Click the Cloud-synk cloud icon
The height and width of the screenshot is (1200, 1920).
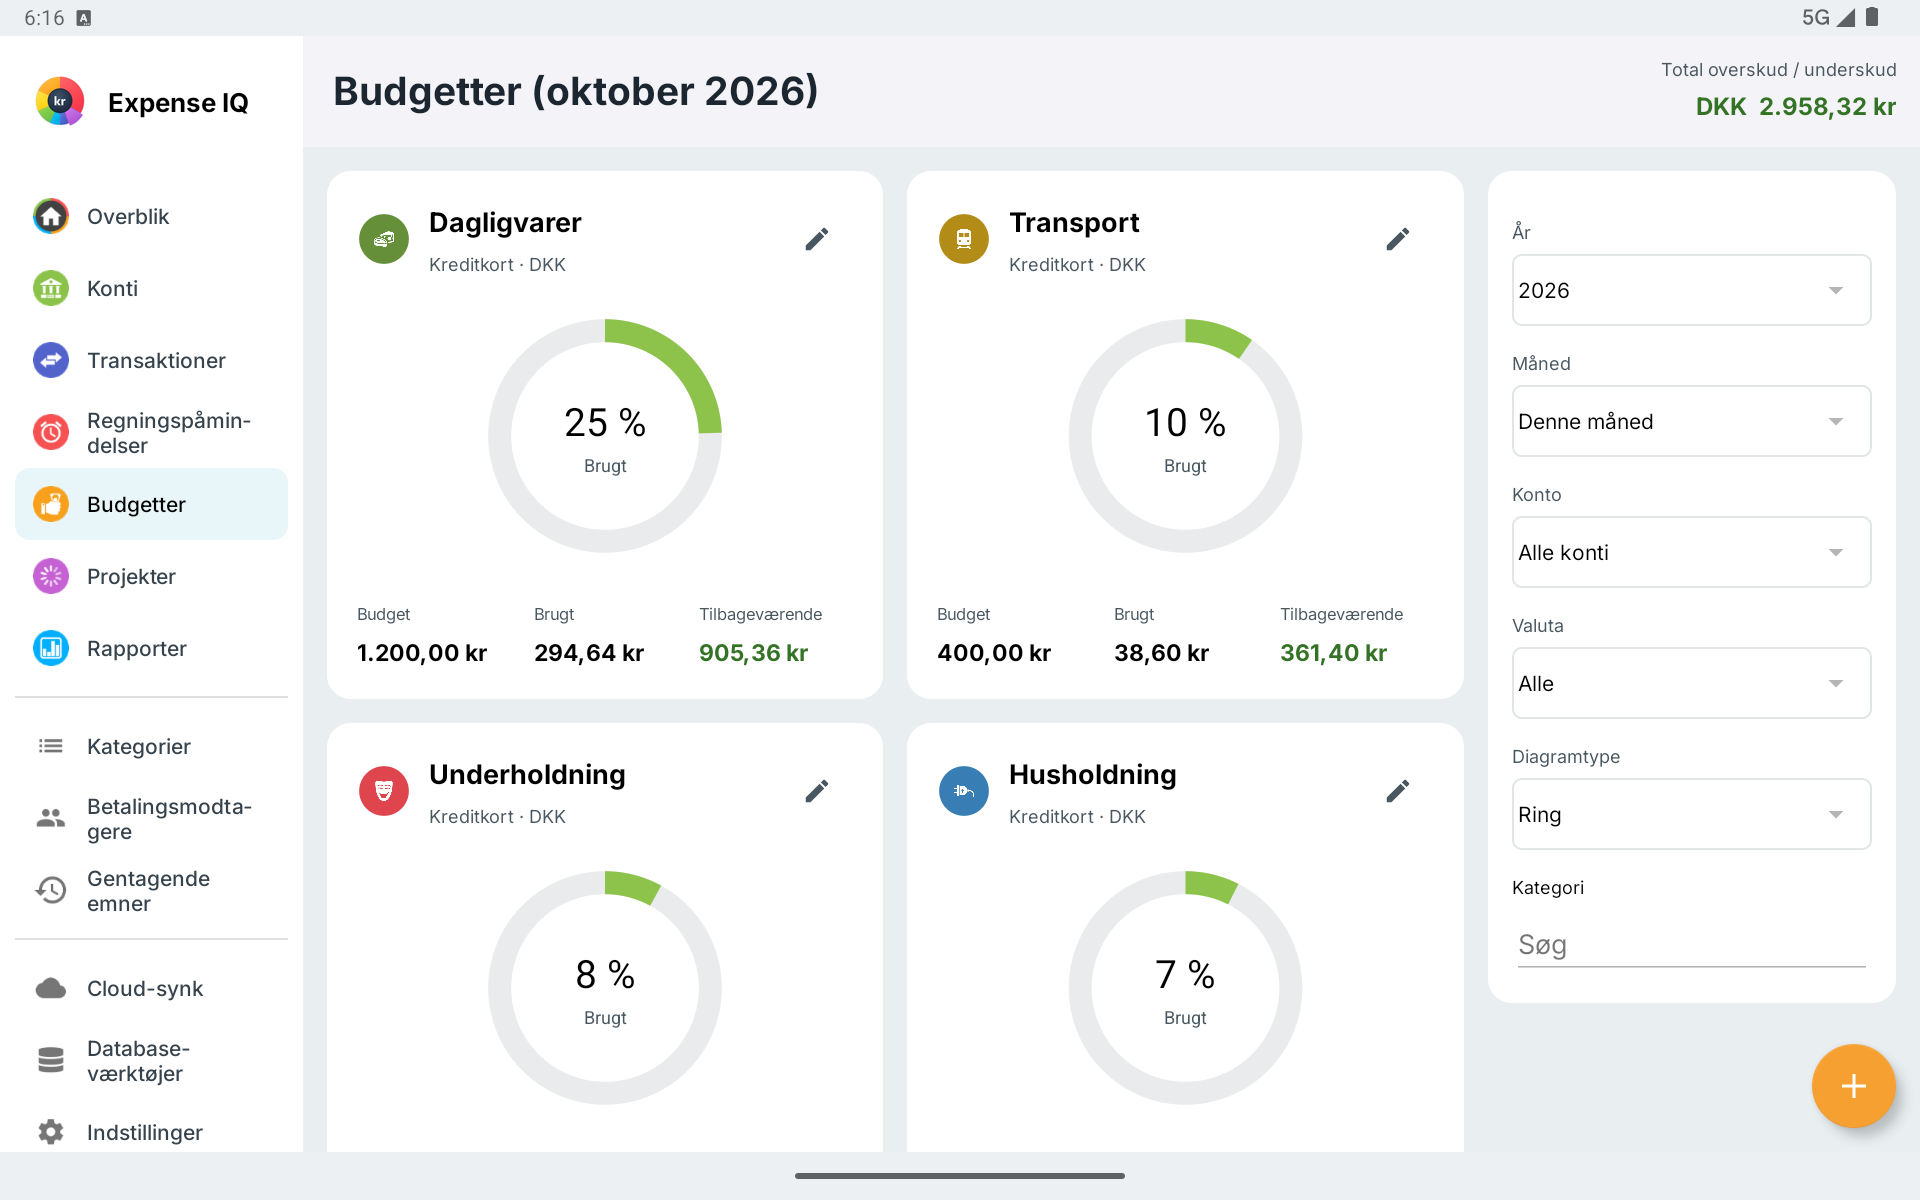tap(51, 988)
